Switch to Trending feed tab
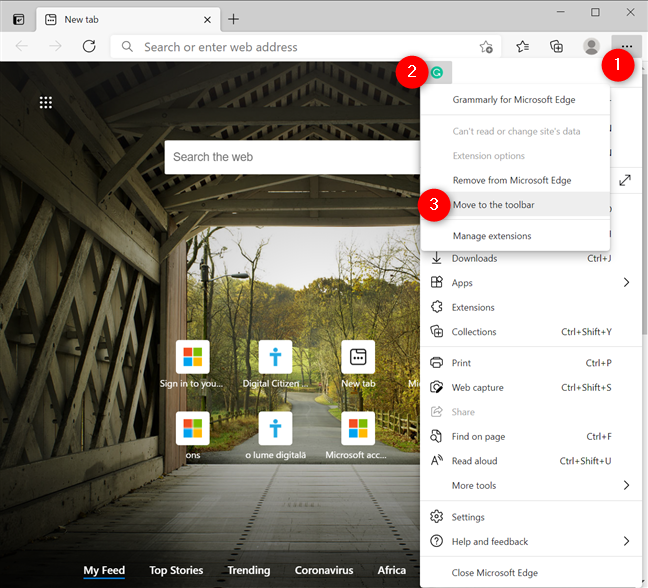This screenshot has width=648, height=588. [x=249, y=570]
